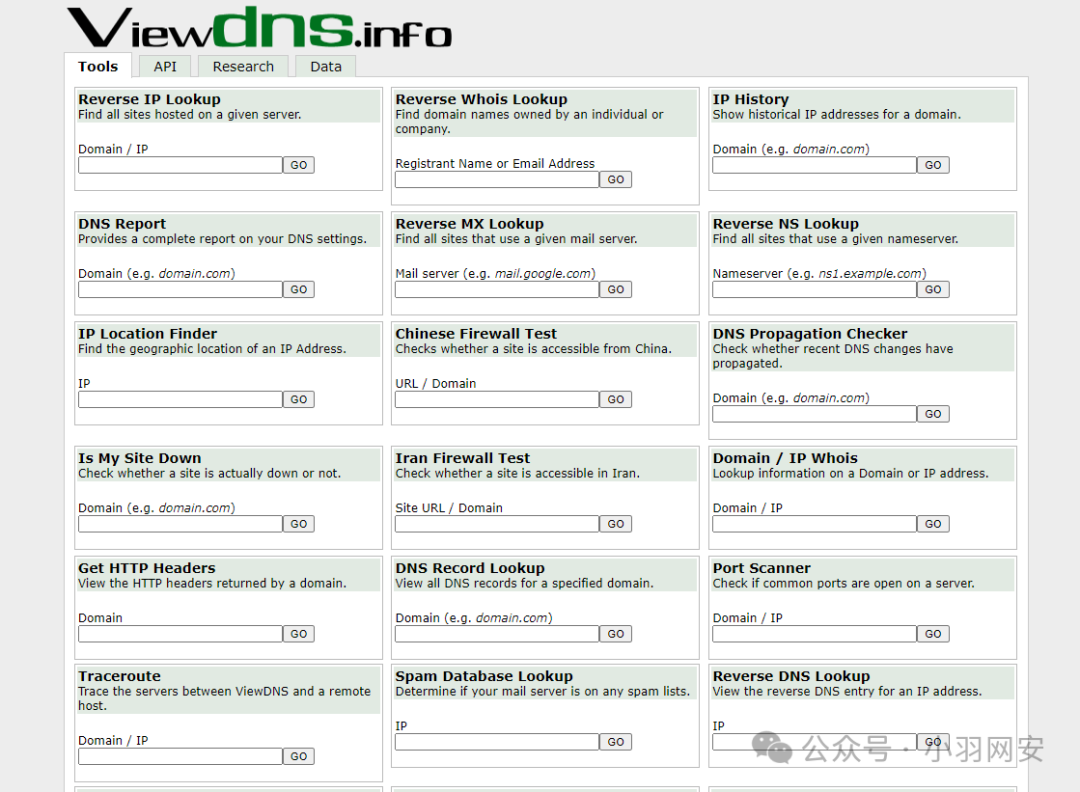Click the Domain / IP Whois heading
The image size is (1080, 792).
(x=785, y=458)
